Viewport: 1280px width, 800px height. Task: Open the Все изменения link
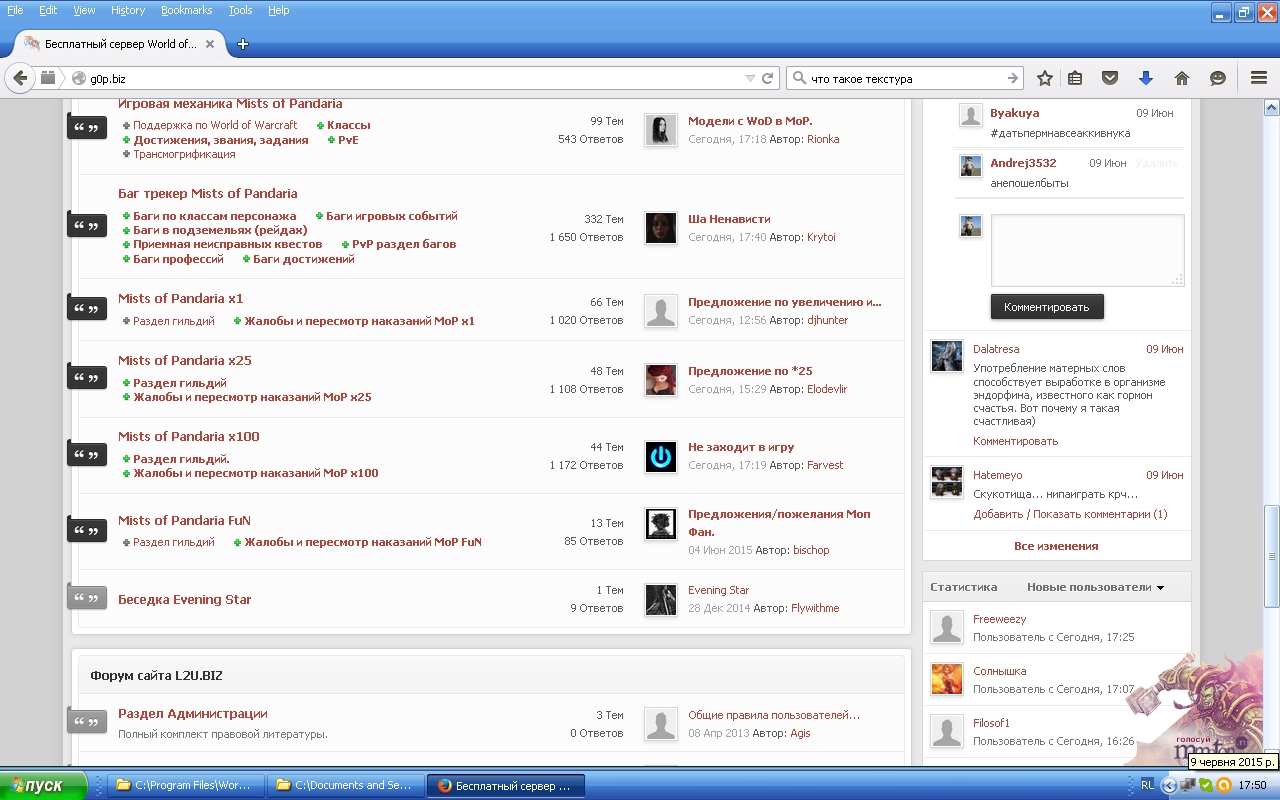1056,546
